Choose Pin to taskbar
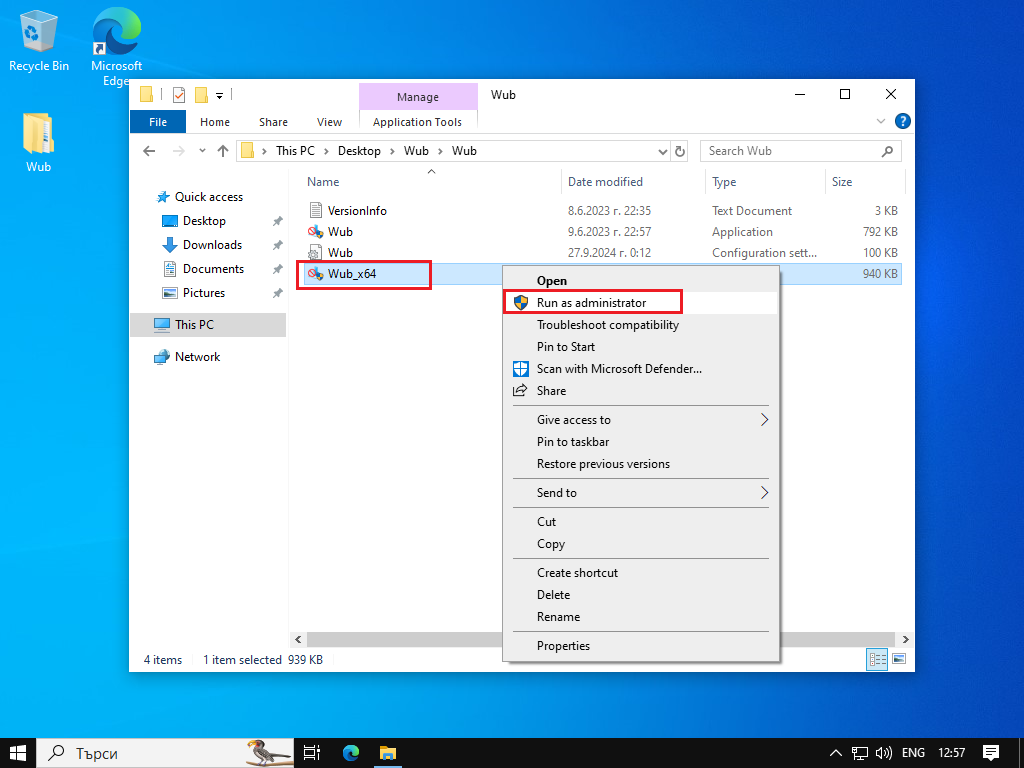Viewport: 1024px width, 768px height. pyautogui.click(x=641, y=442)
